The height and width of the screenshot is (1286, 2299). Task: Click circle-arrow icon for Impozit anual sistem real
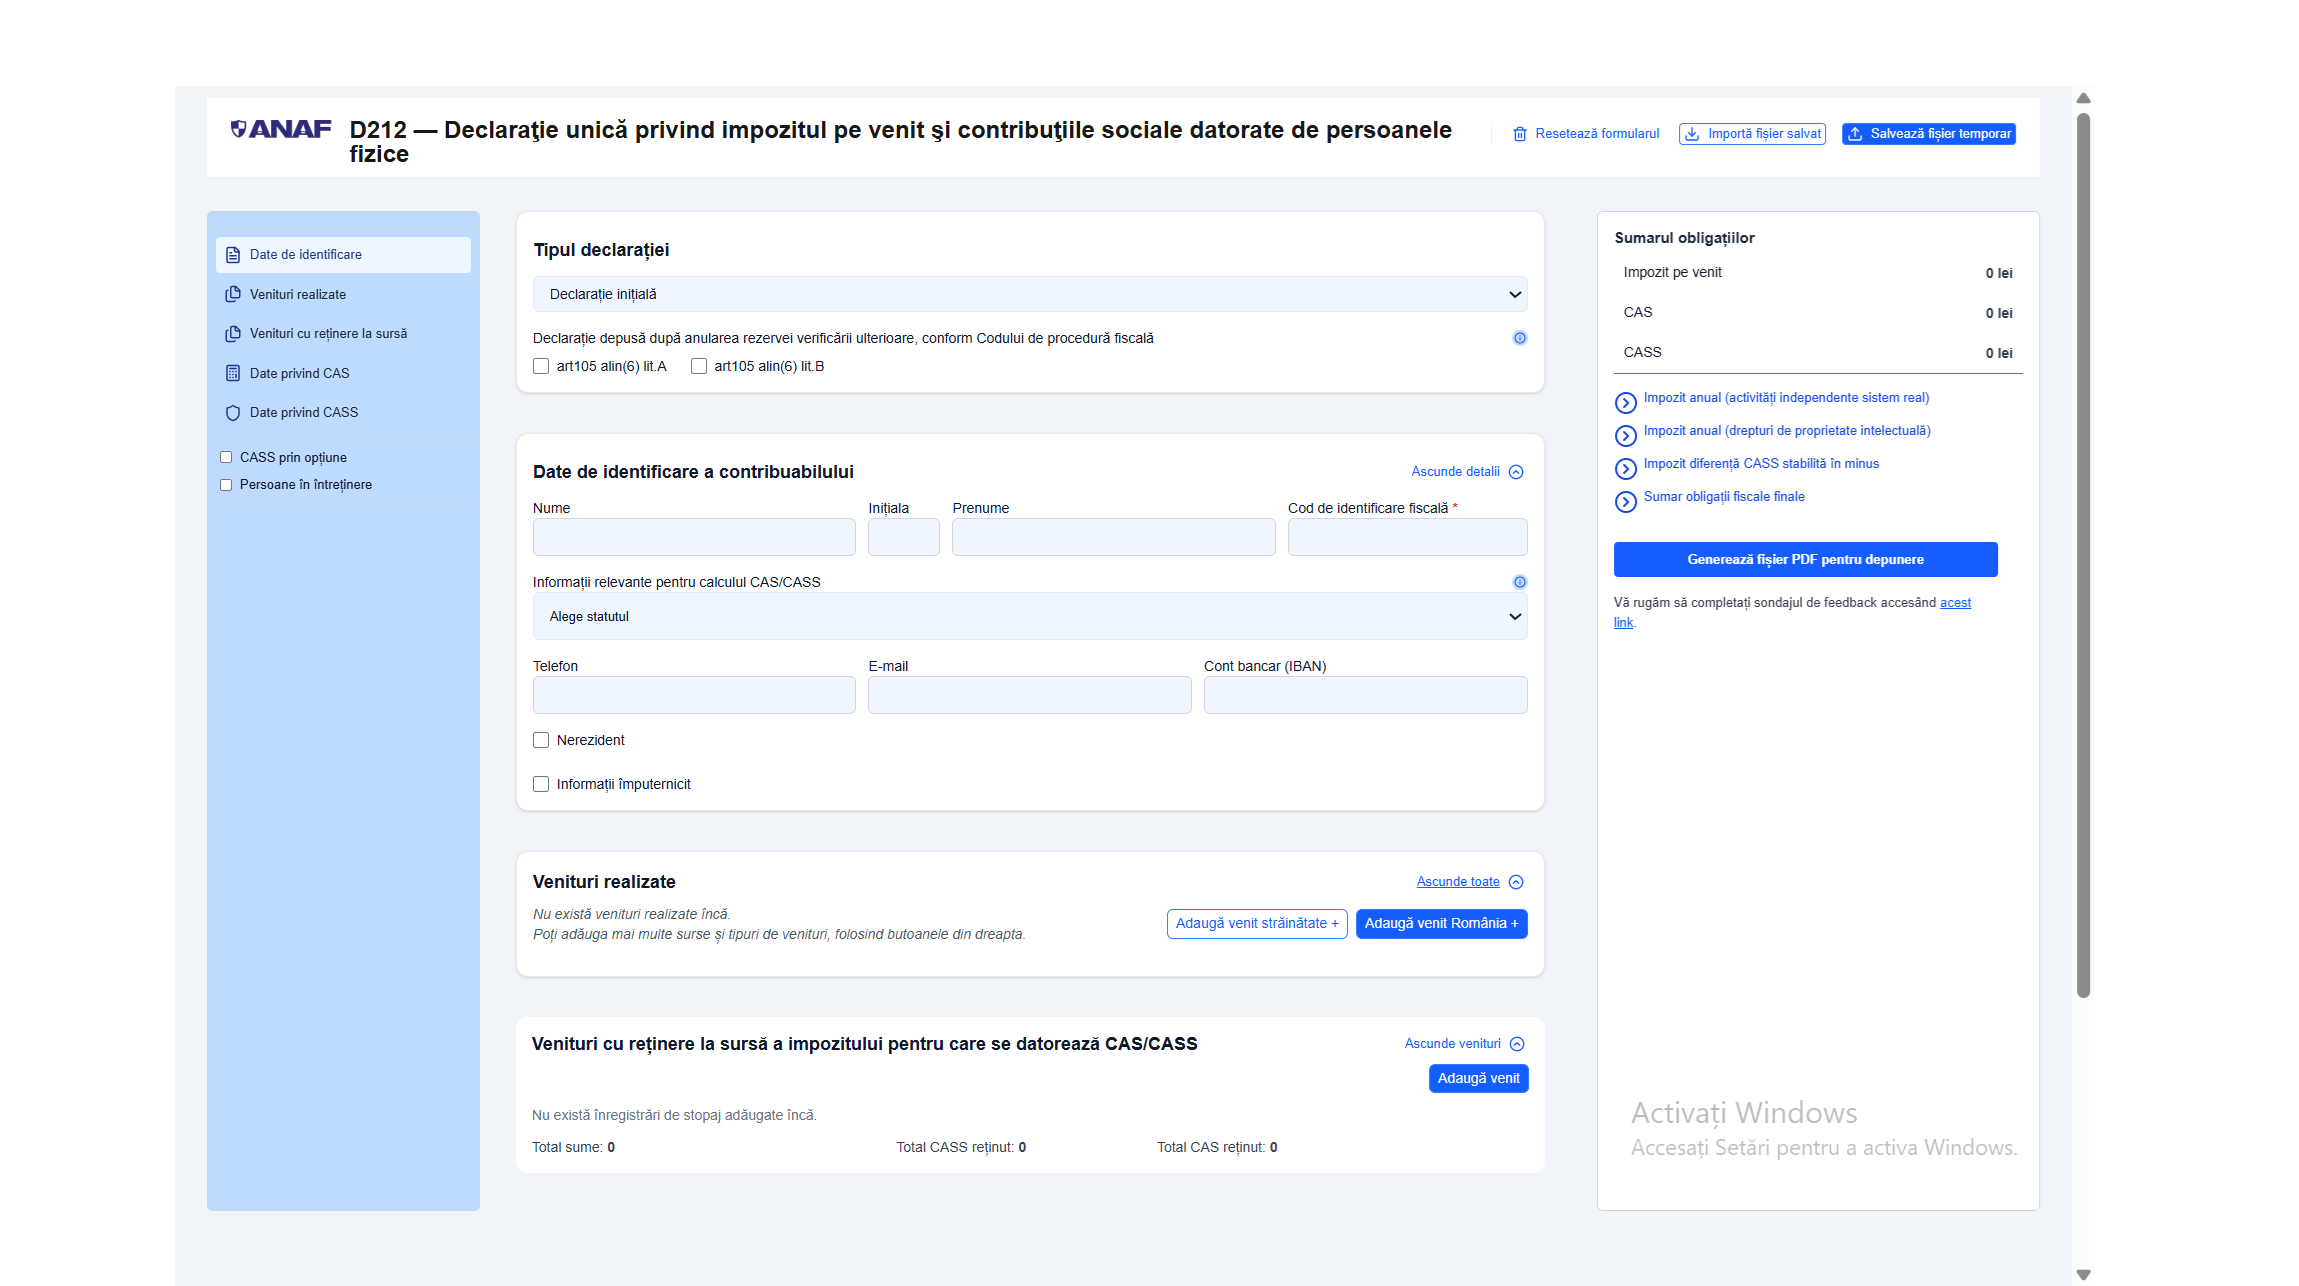(x=1625, y=402)
